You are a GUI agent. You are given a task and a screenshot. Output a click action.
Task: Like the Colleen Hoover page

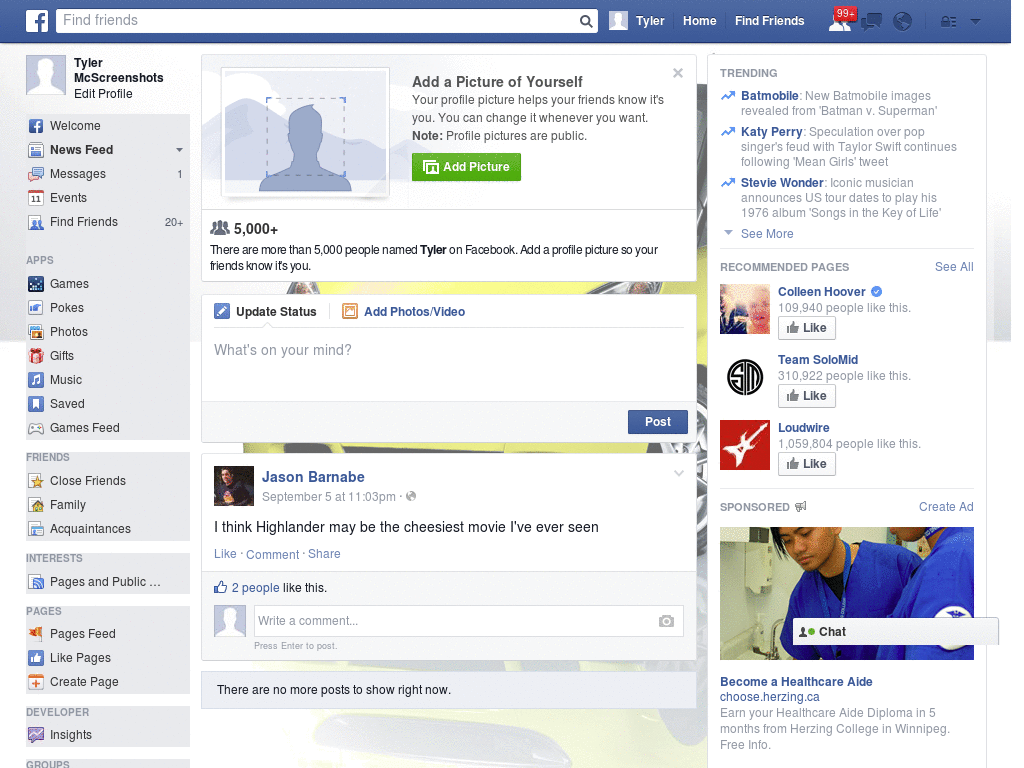(x=807, y=328)
